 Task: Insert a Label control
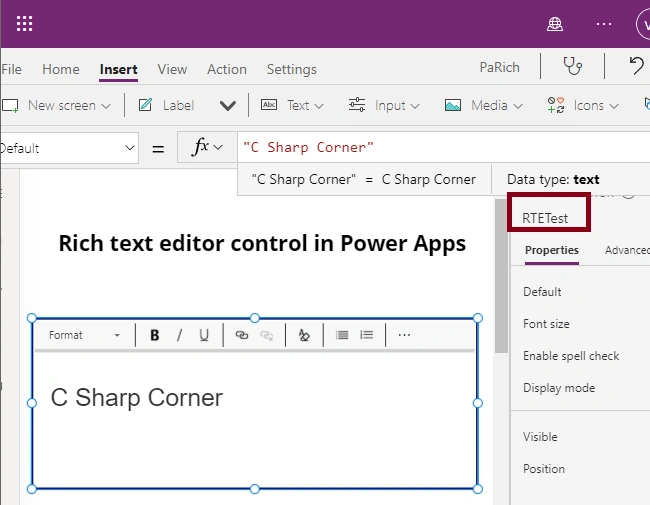[166, 105]
